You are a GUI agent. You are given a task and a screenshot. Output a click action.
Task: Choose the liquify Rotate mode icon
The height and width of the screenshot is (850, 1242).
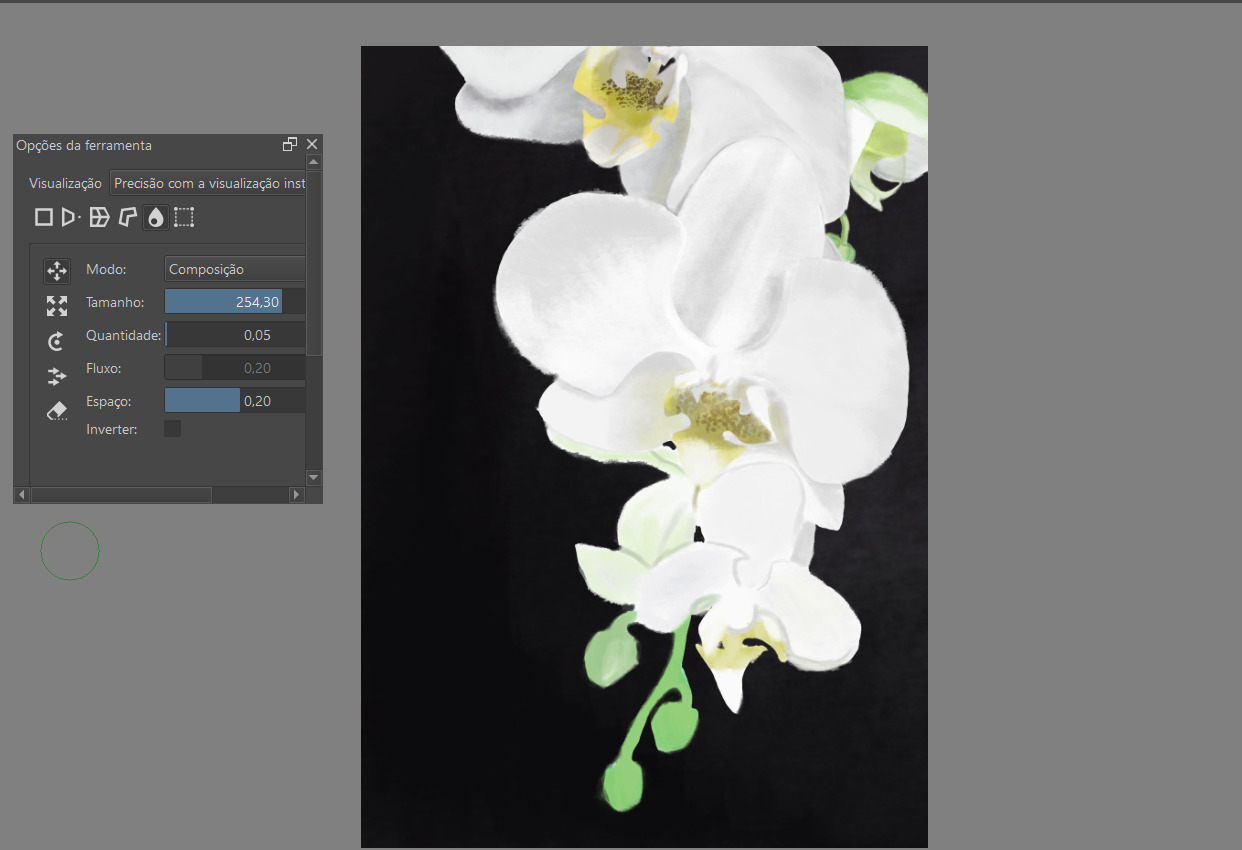pos(57,341)
